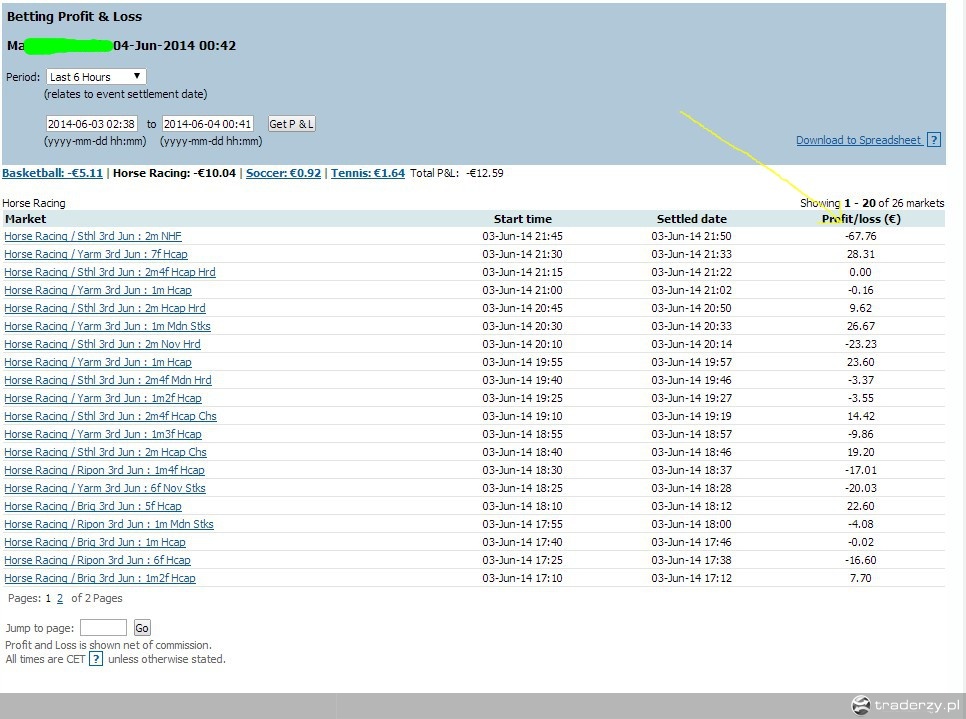Select the settled date 03-Jun-14 18:37
The width and height of the screenshot is (966, 719).
point(691,470)
